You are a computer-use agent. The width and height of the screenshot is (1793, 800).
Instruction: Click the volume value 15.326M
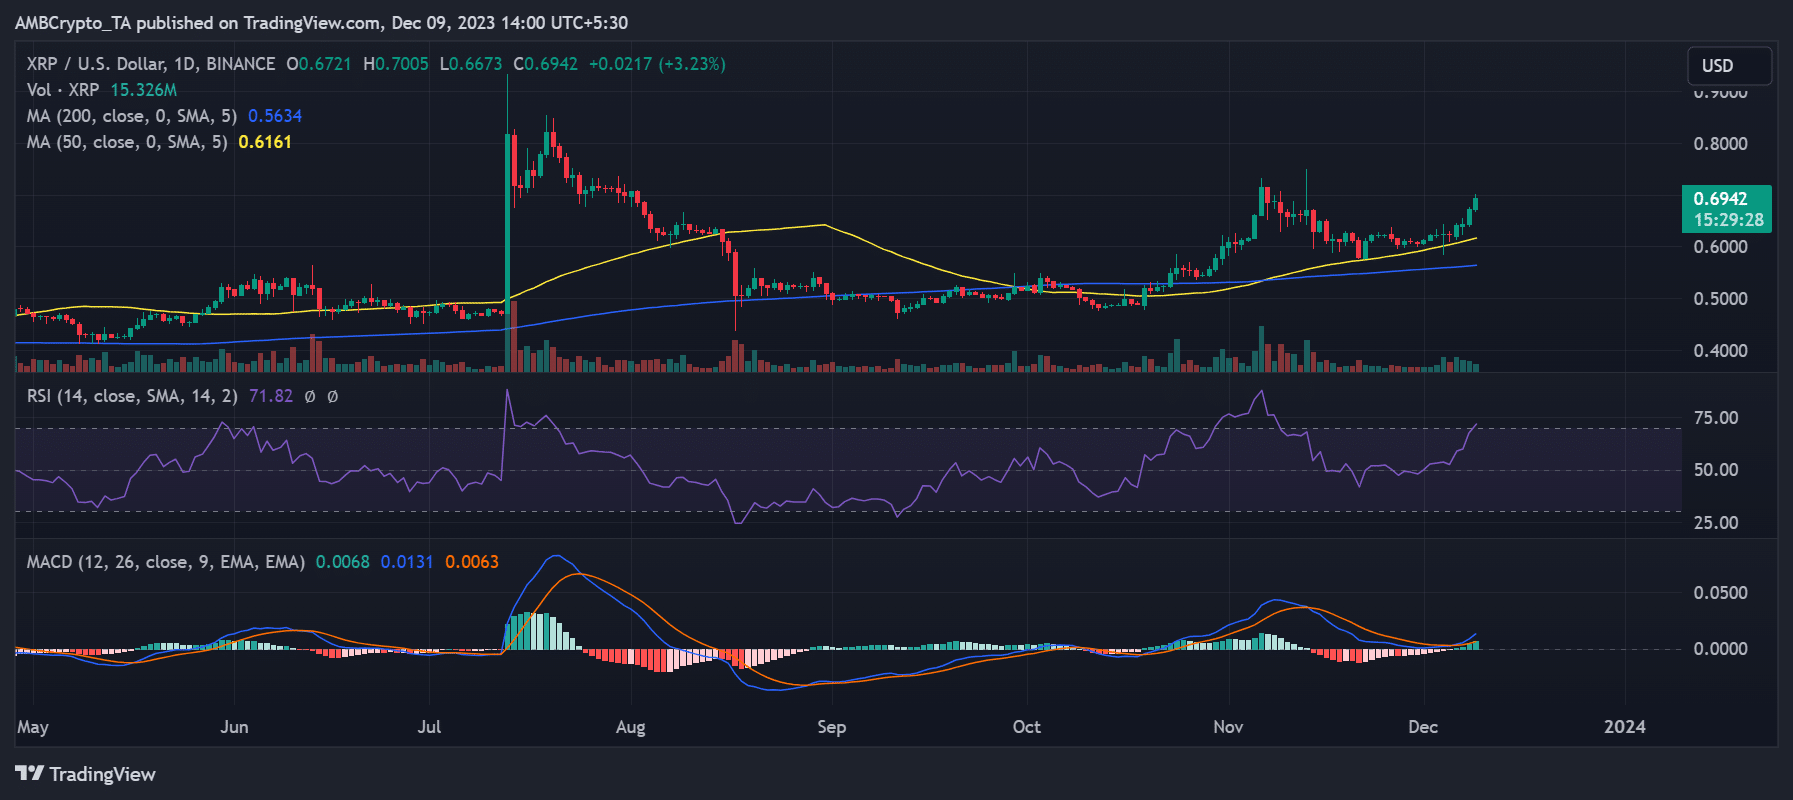pos(144,90)
